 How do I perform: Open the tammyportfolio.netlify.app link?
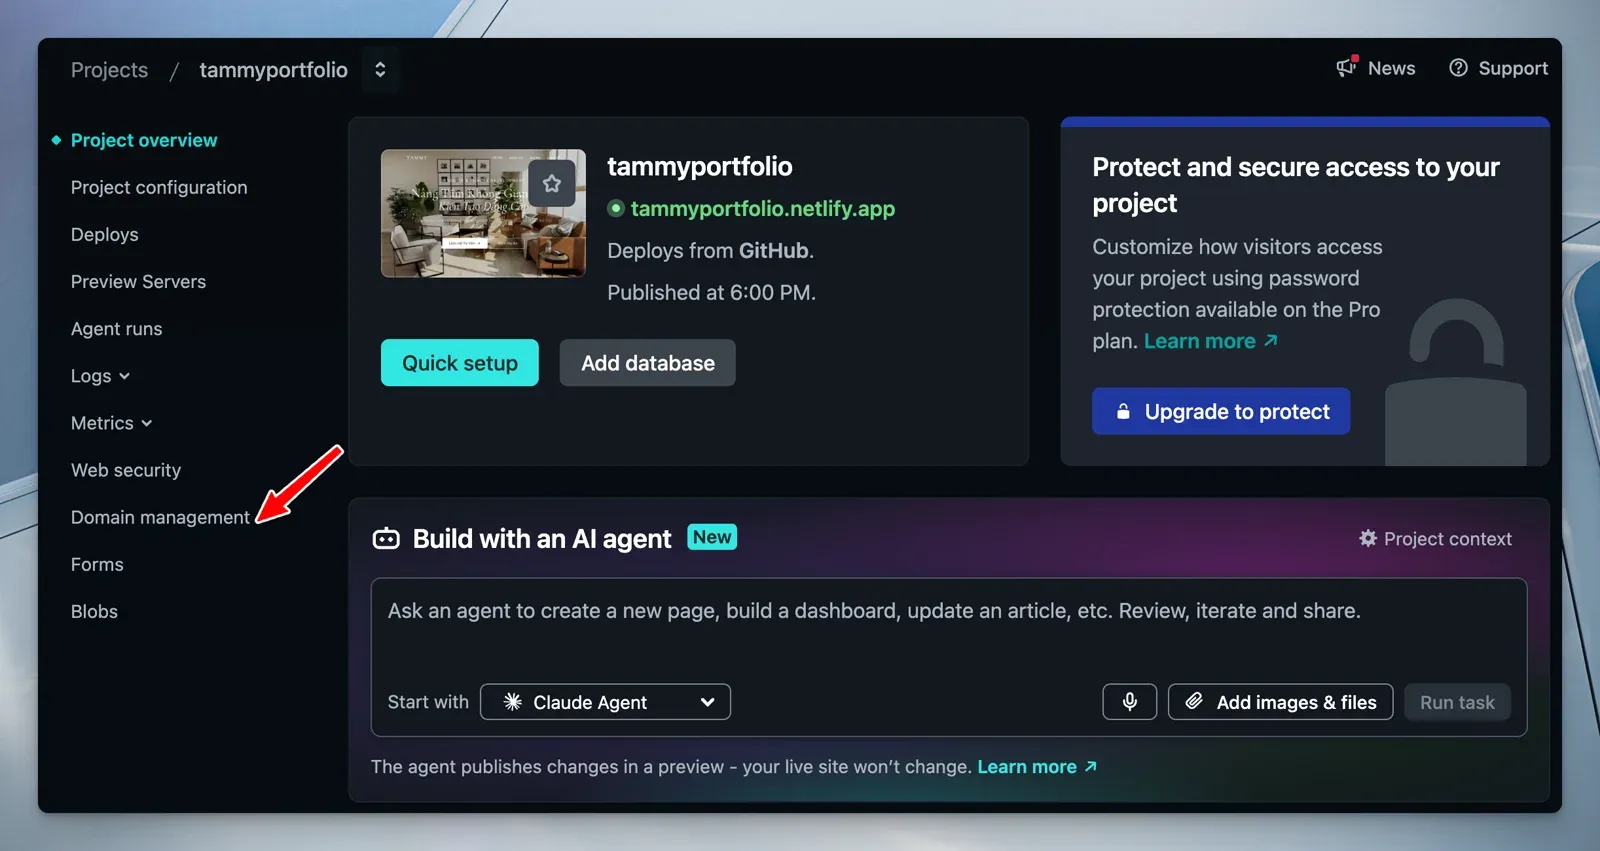(762, 209)
